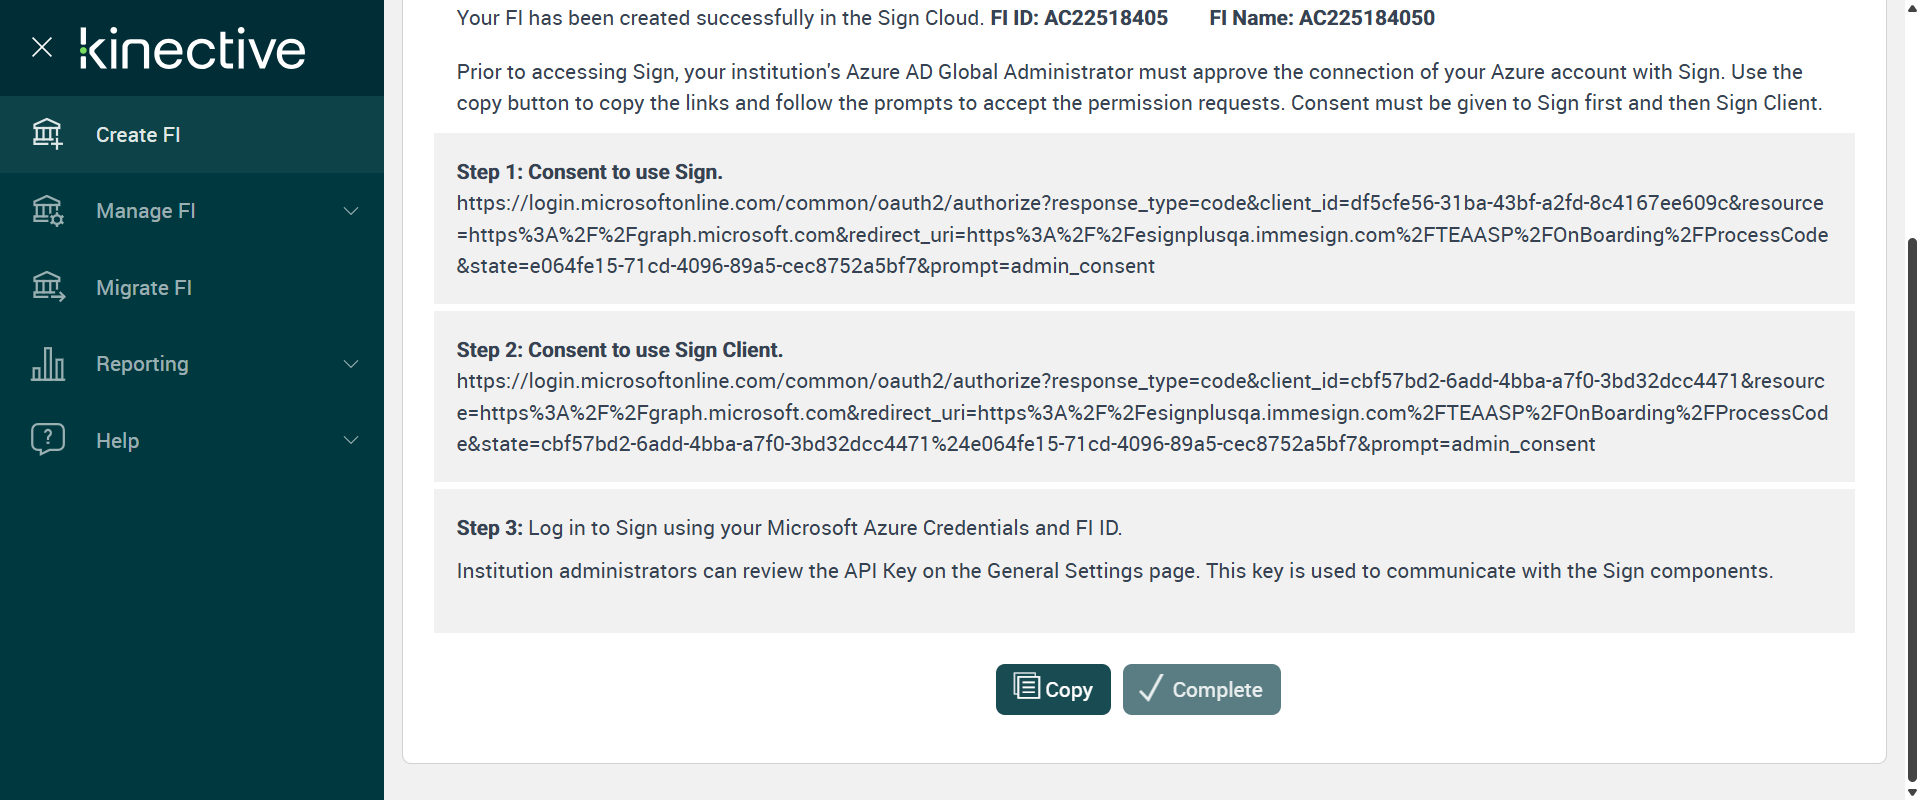Click the Migrate FI arrow-bank icon
Image resolution: width=1920 pixels, height=800 pixels.
pos(47,288)
